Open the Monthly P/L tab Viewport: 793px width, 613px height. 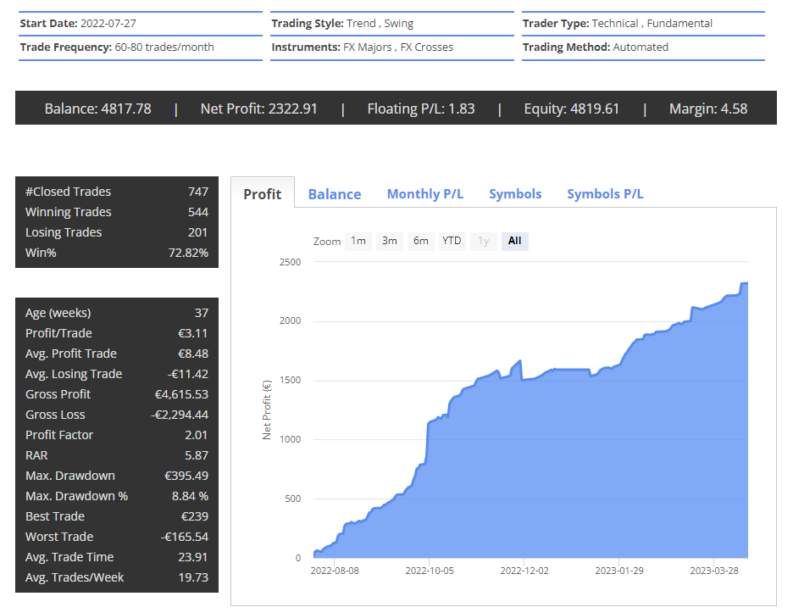(x=425, y=194)
